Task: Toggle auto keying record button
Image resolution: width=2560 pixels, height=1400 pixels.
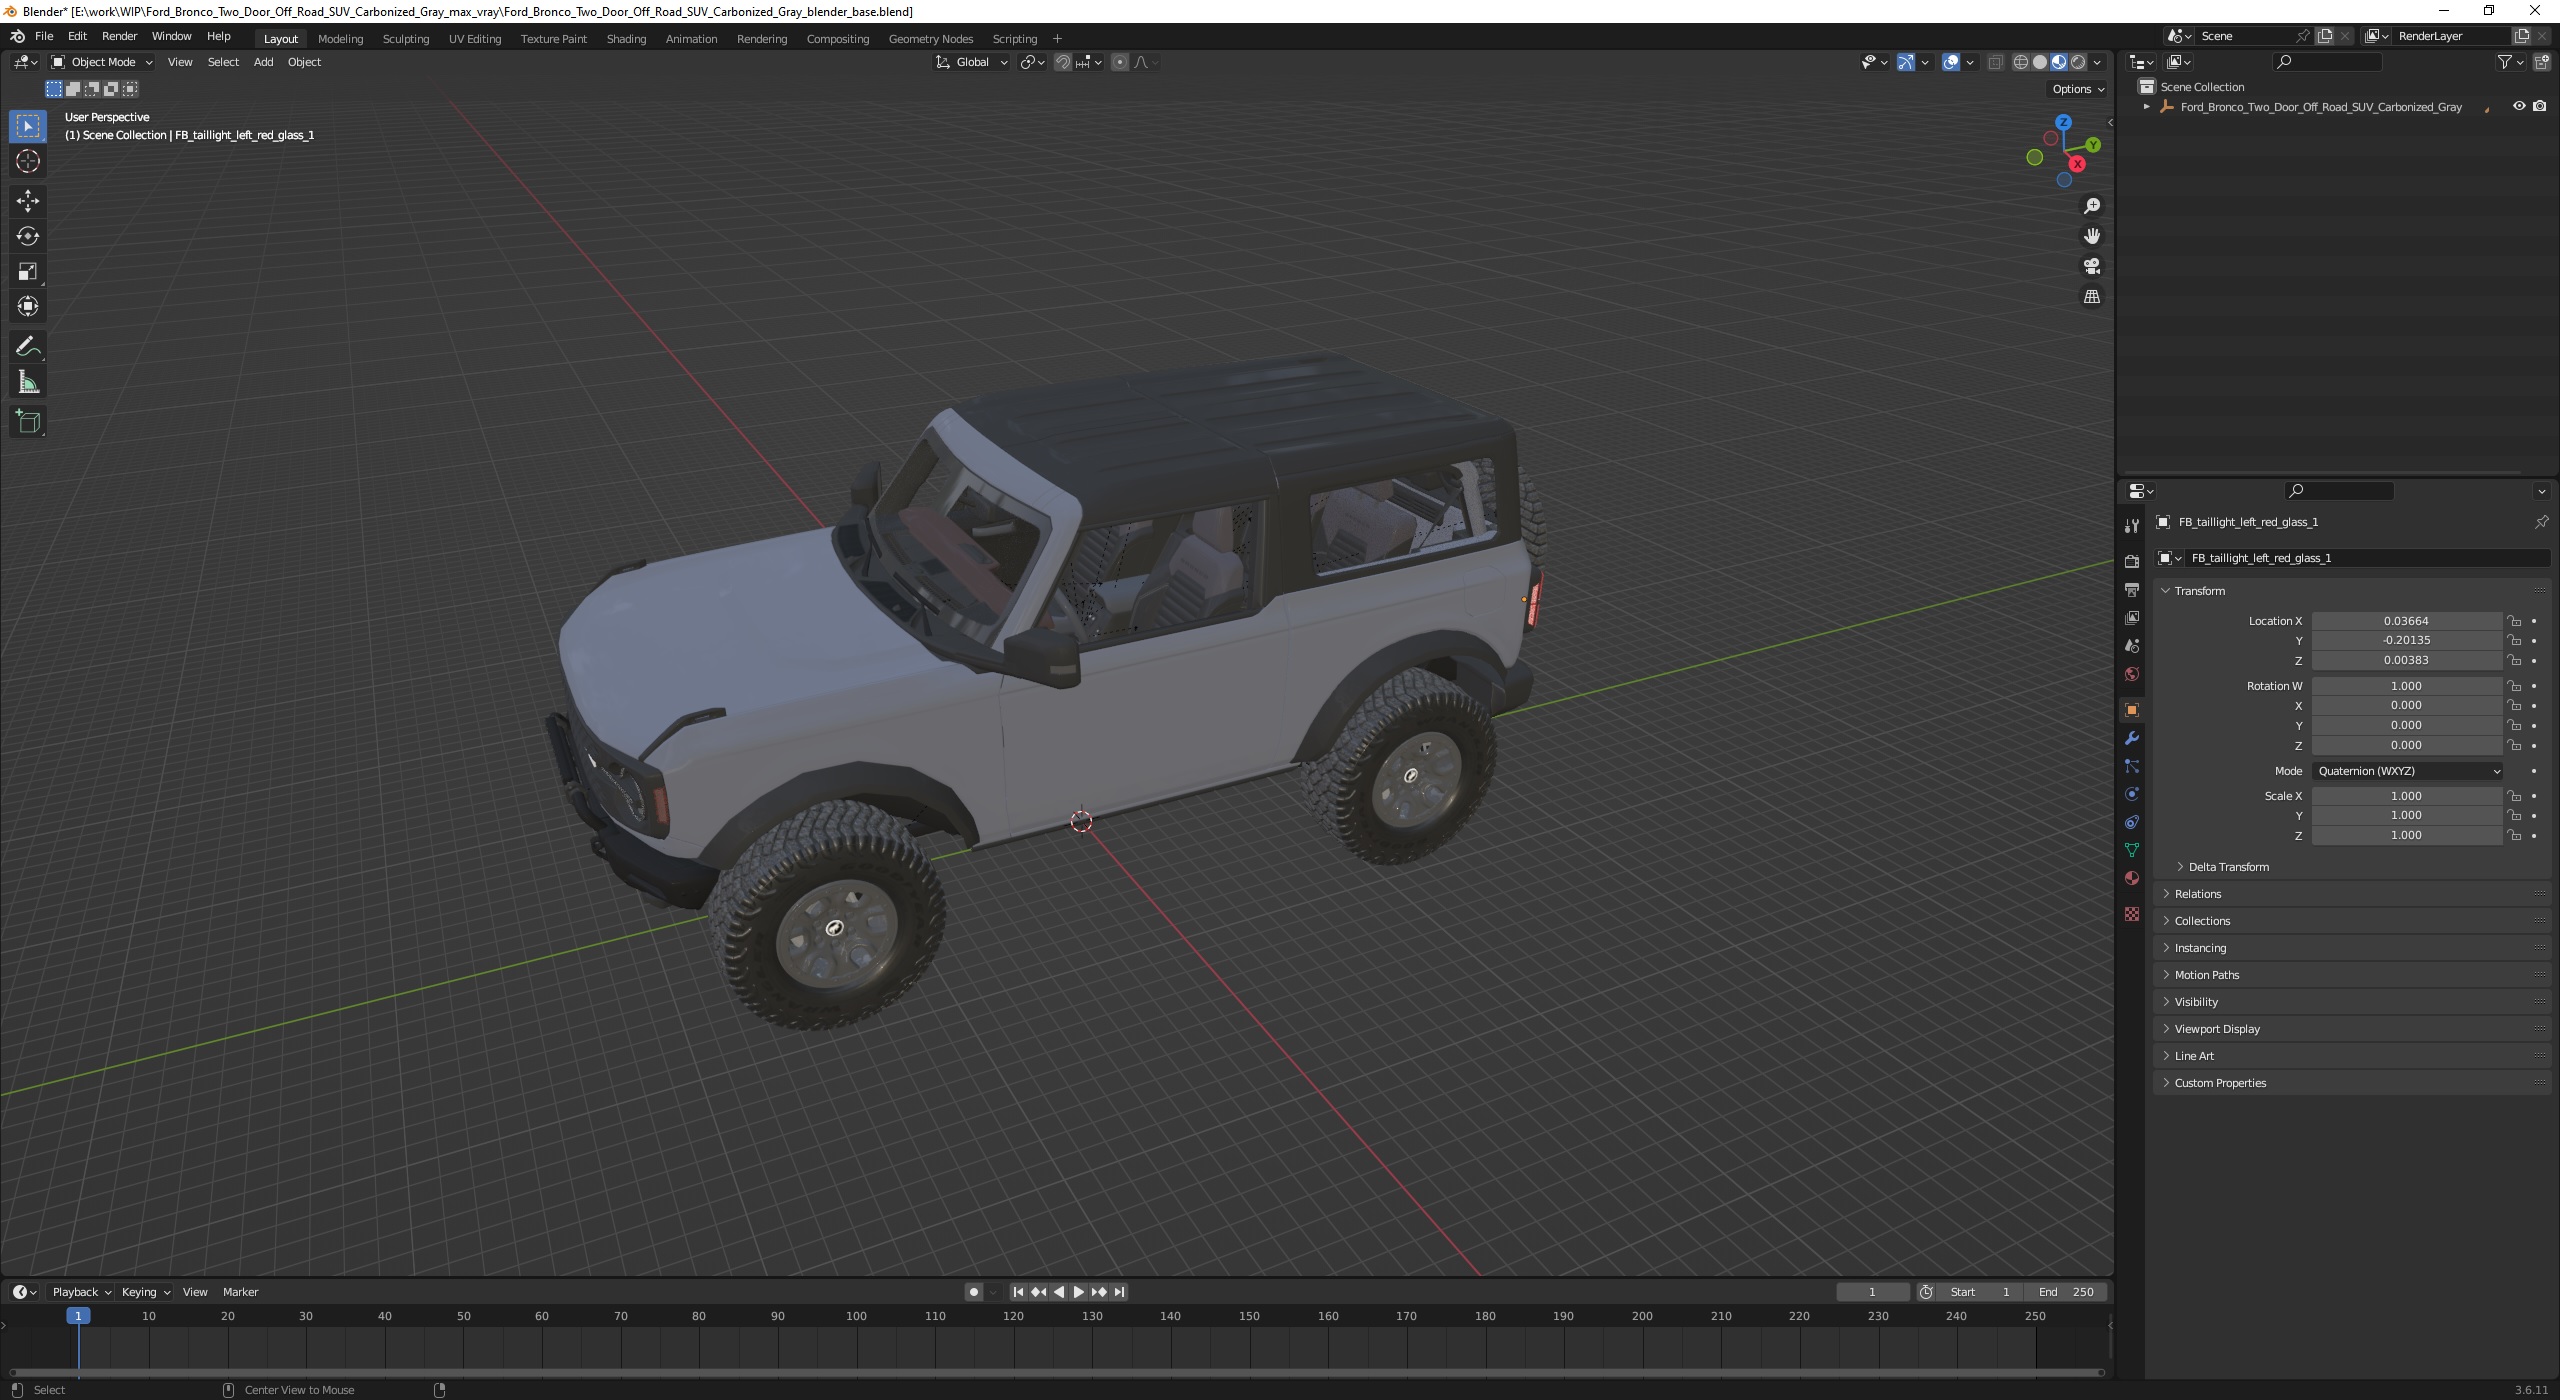Action: coord(974,1292)
